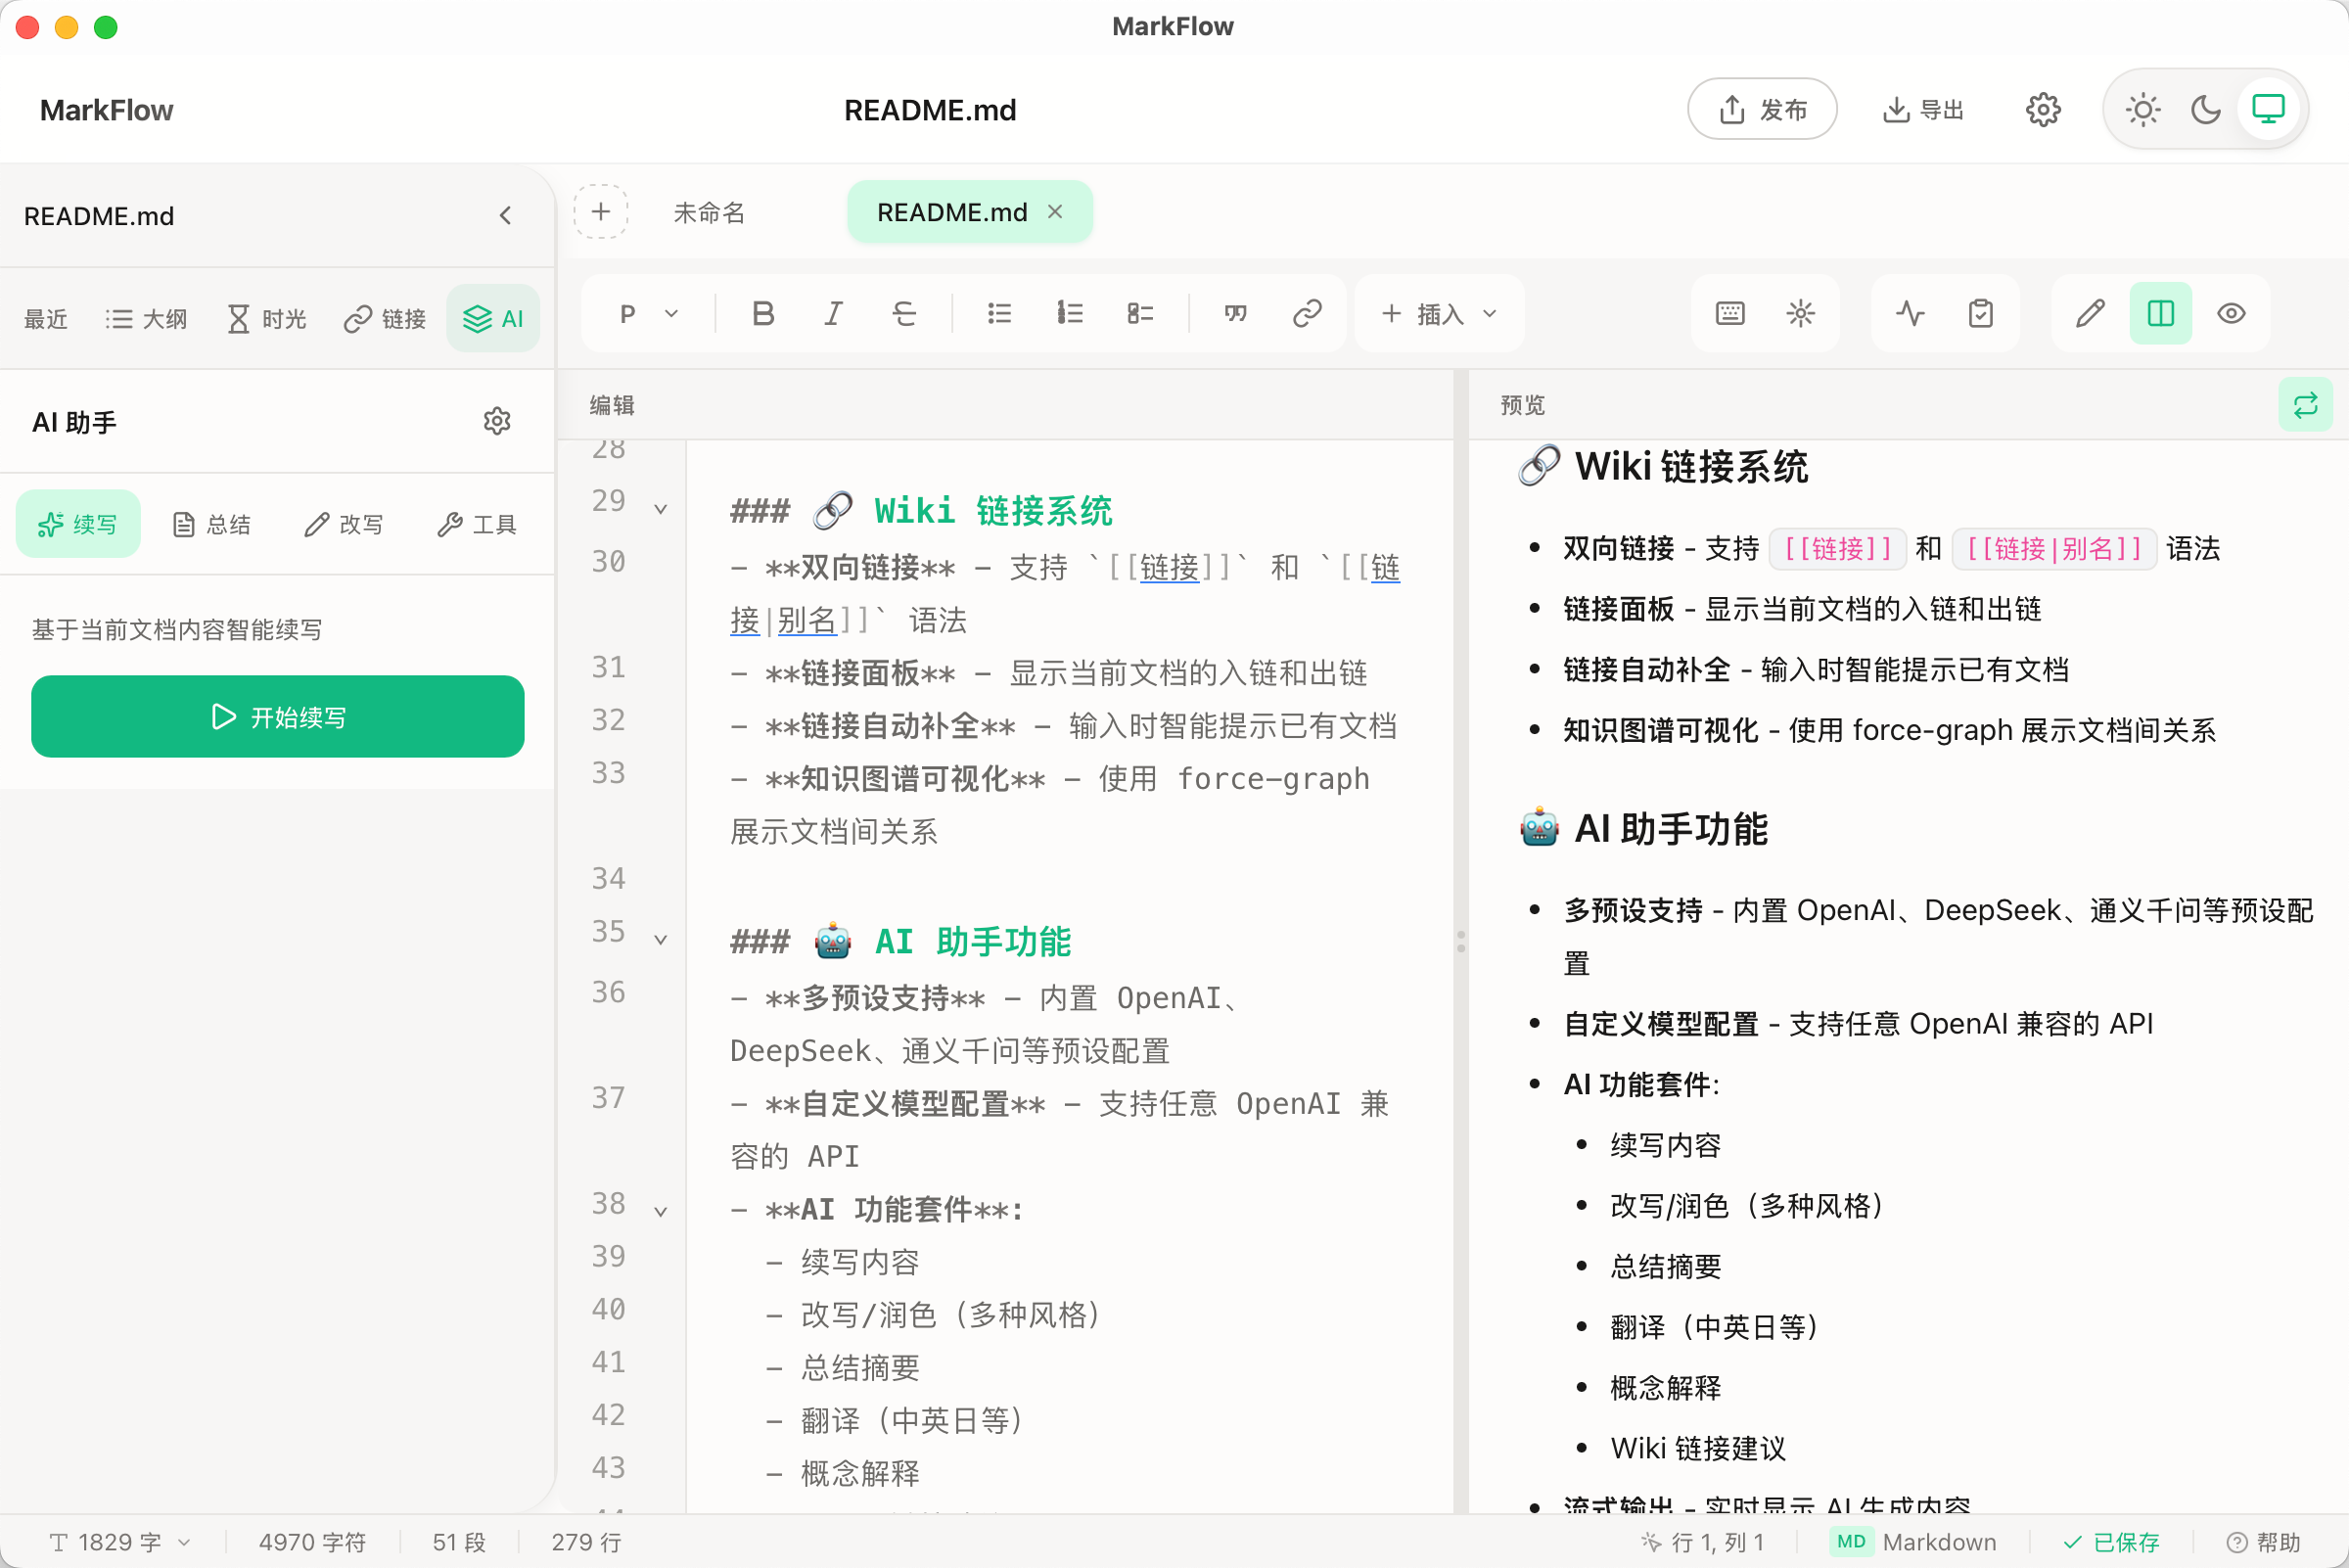Open AI assistant settings gear
This screenshot has height=1568, width=2349.
(497, 421)
